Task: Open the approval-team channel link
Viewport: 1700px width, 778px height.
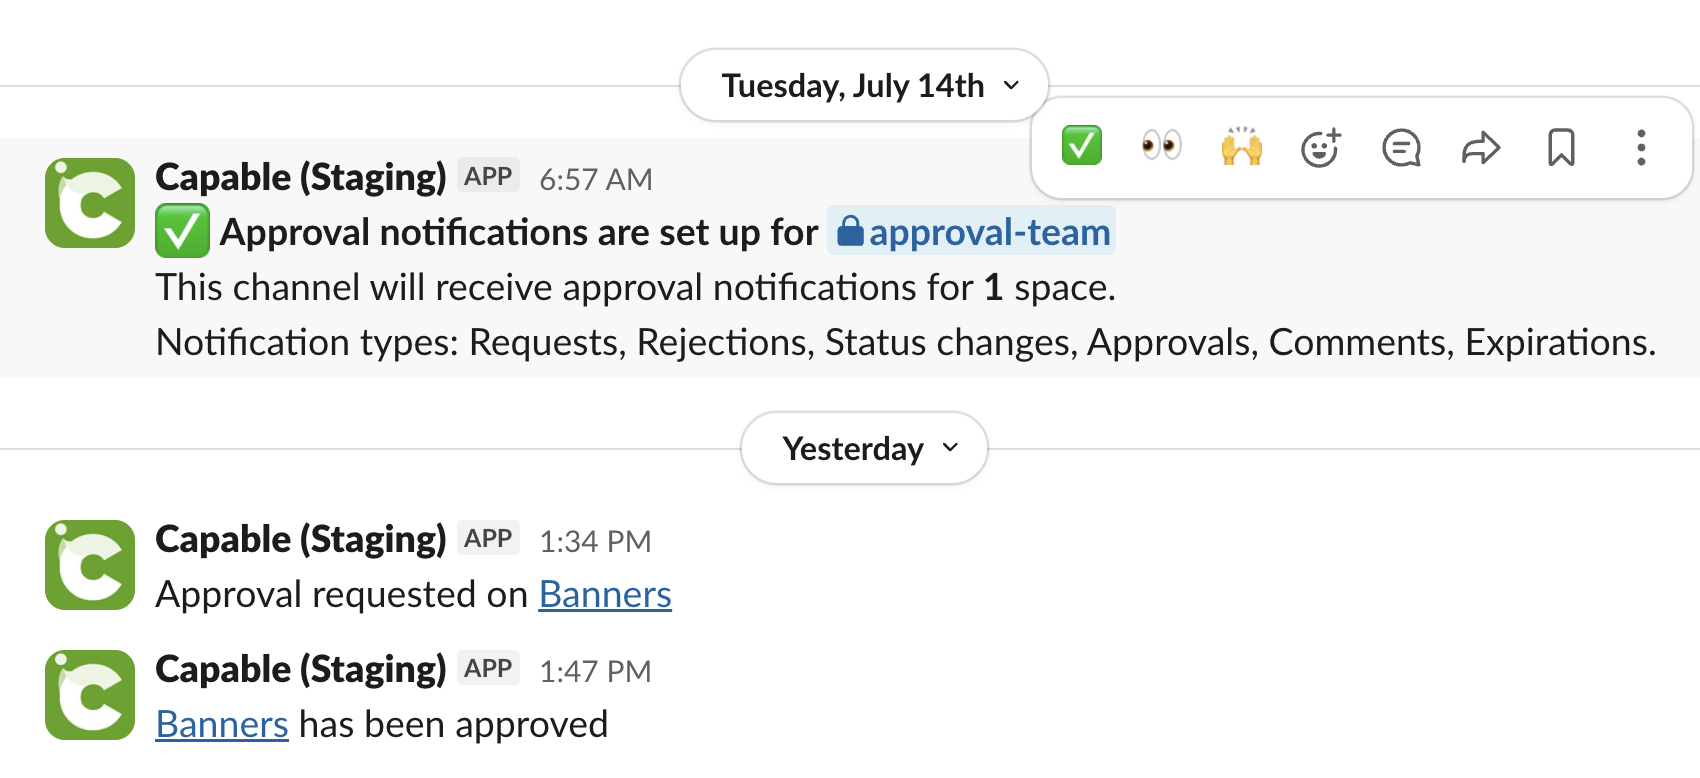Action: (972, 231)
